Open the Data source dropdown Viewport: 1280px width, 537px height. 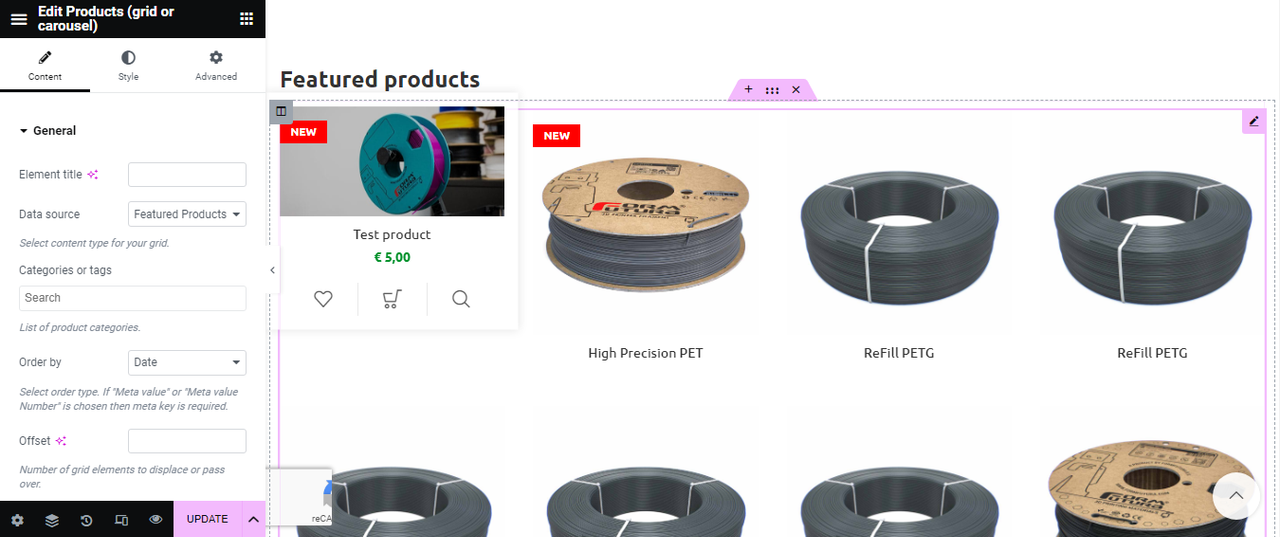(187, 214)
